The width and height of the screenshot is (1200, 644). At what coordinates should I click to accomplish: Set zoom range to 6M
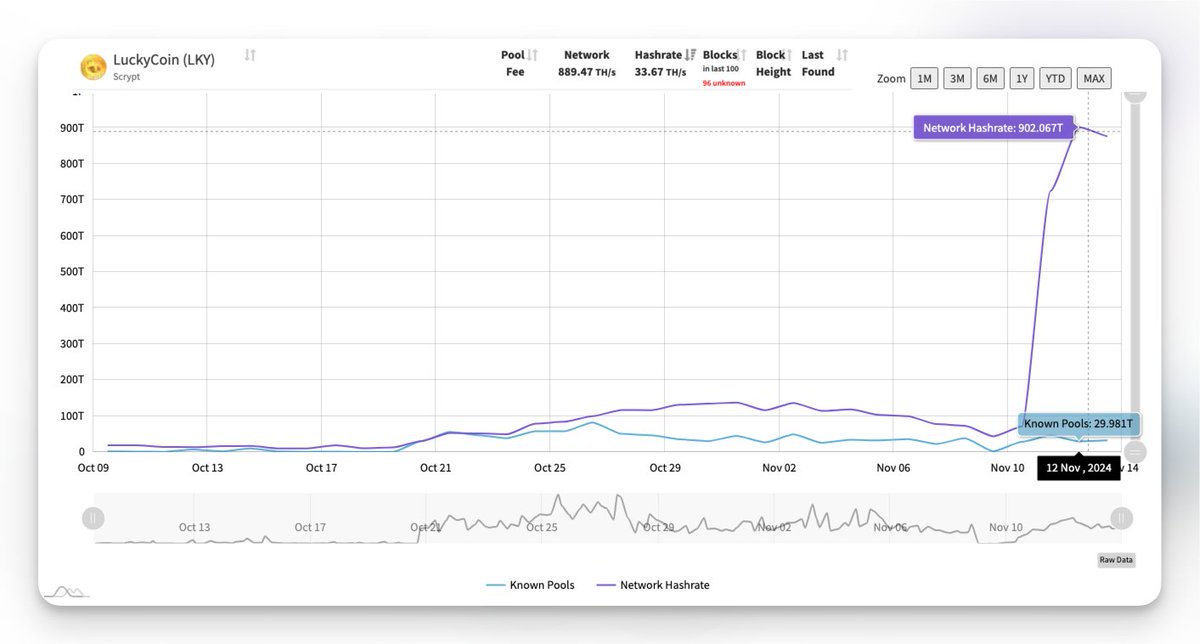click(990, 79)
